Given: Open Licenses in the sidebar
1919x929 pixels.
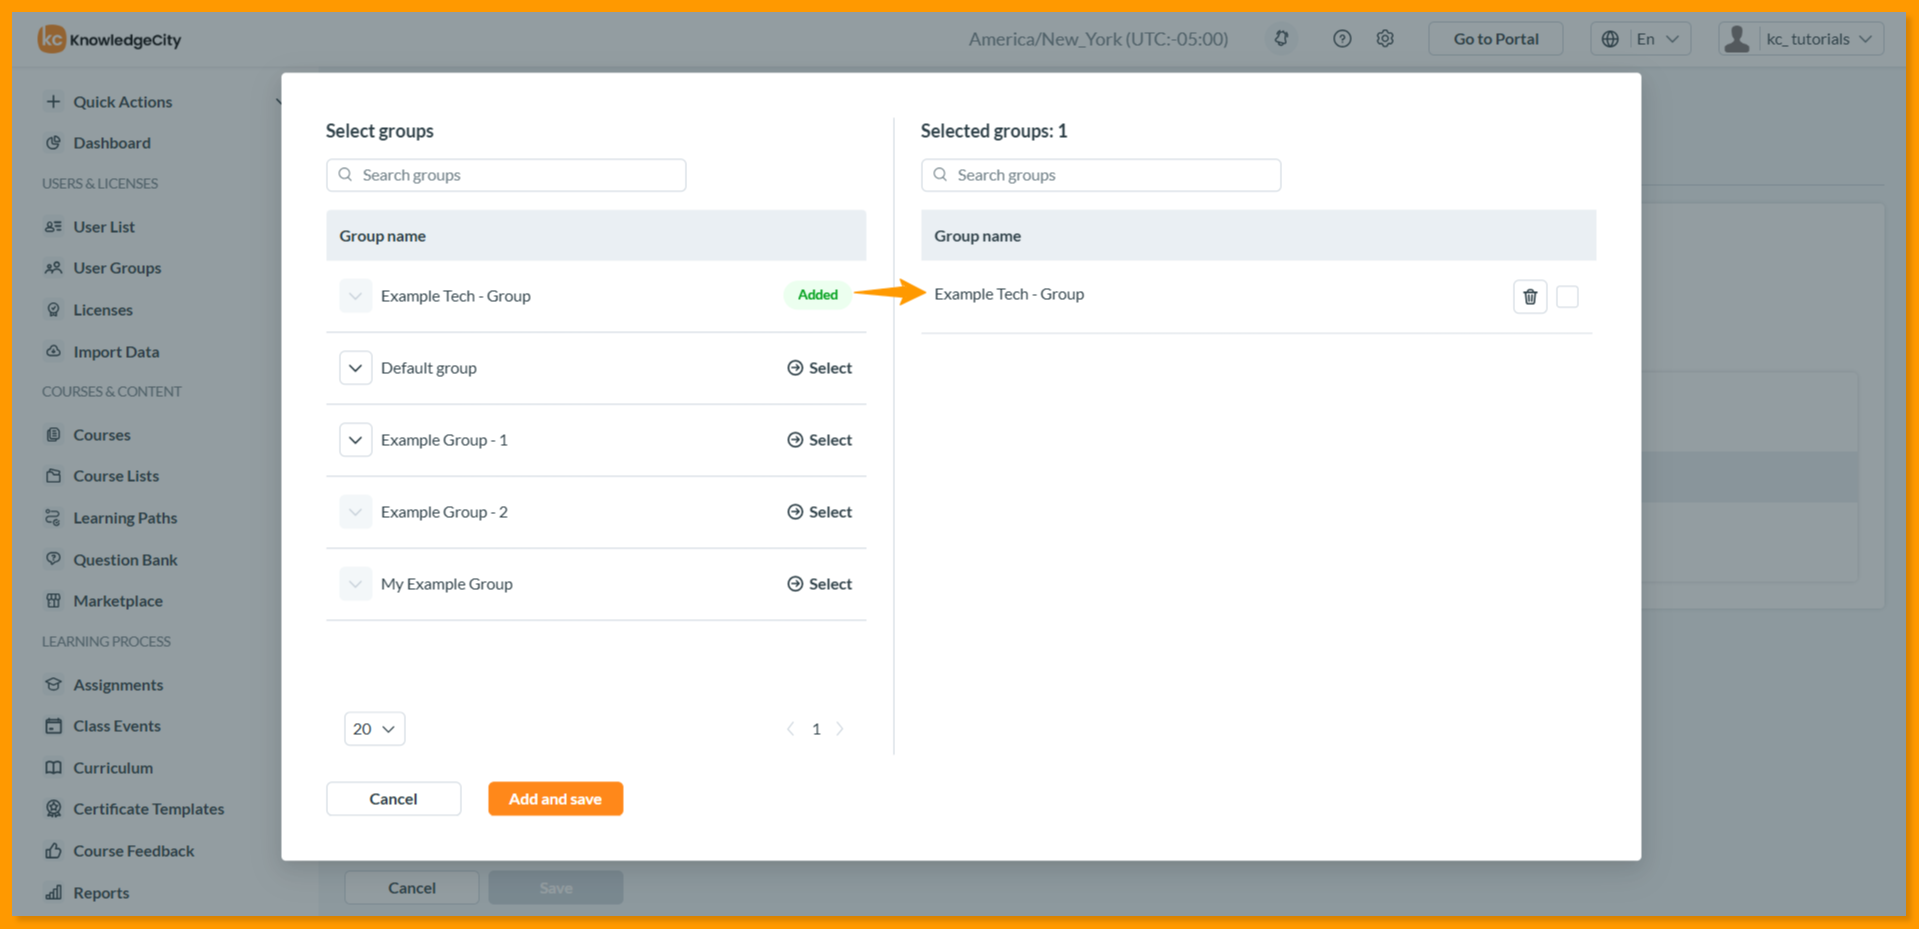Looking at the screenshot, I should (102, 310).
